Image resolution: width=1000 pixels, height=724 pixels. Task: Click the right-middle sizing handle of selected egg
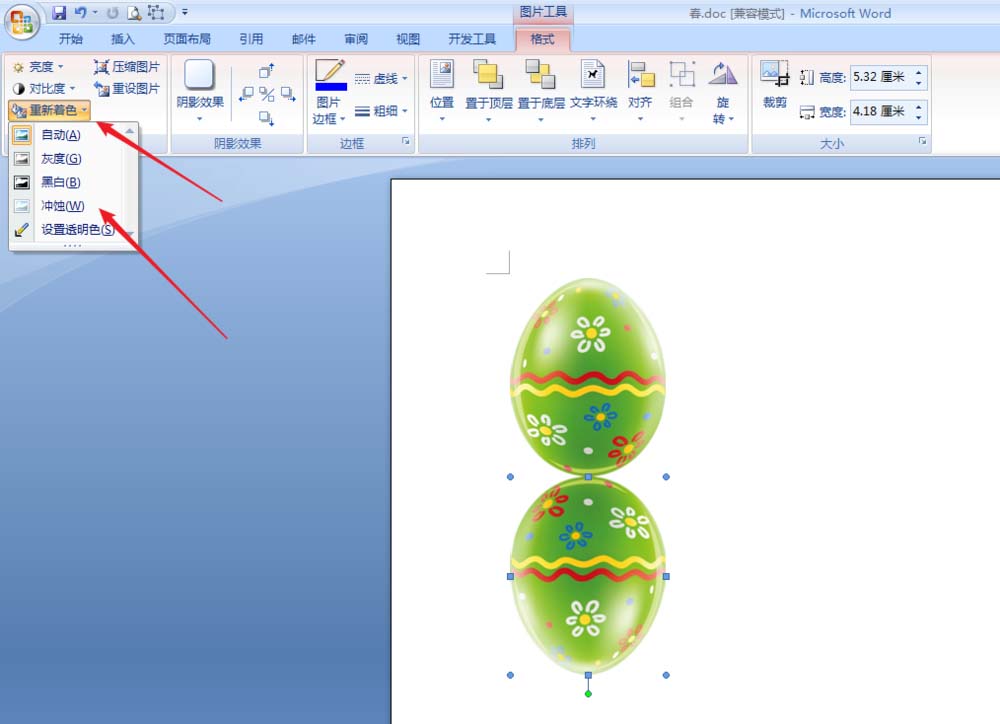666,576
